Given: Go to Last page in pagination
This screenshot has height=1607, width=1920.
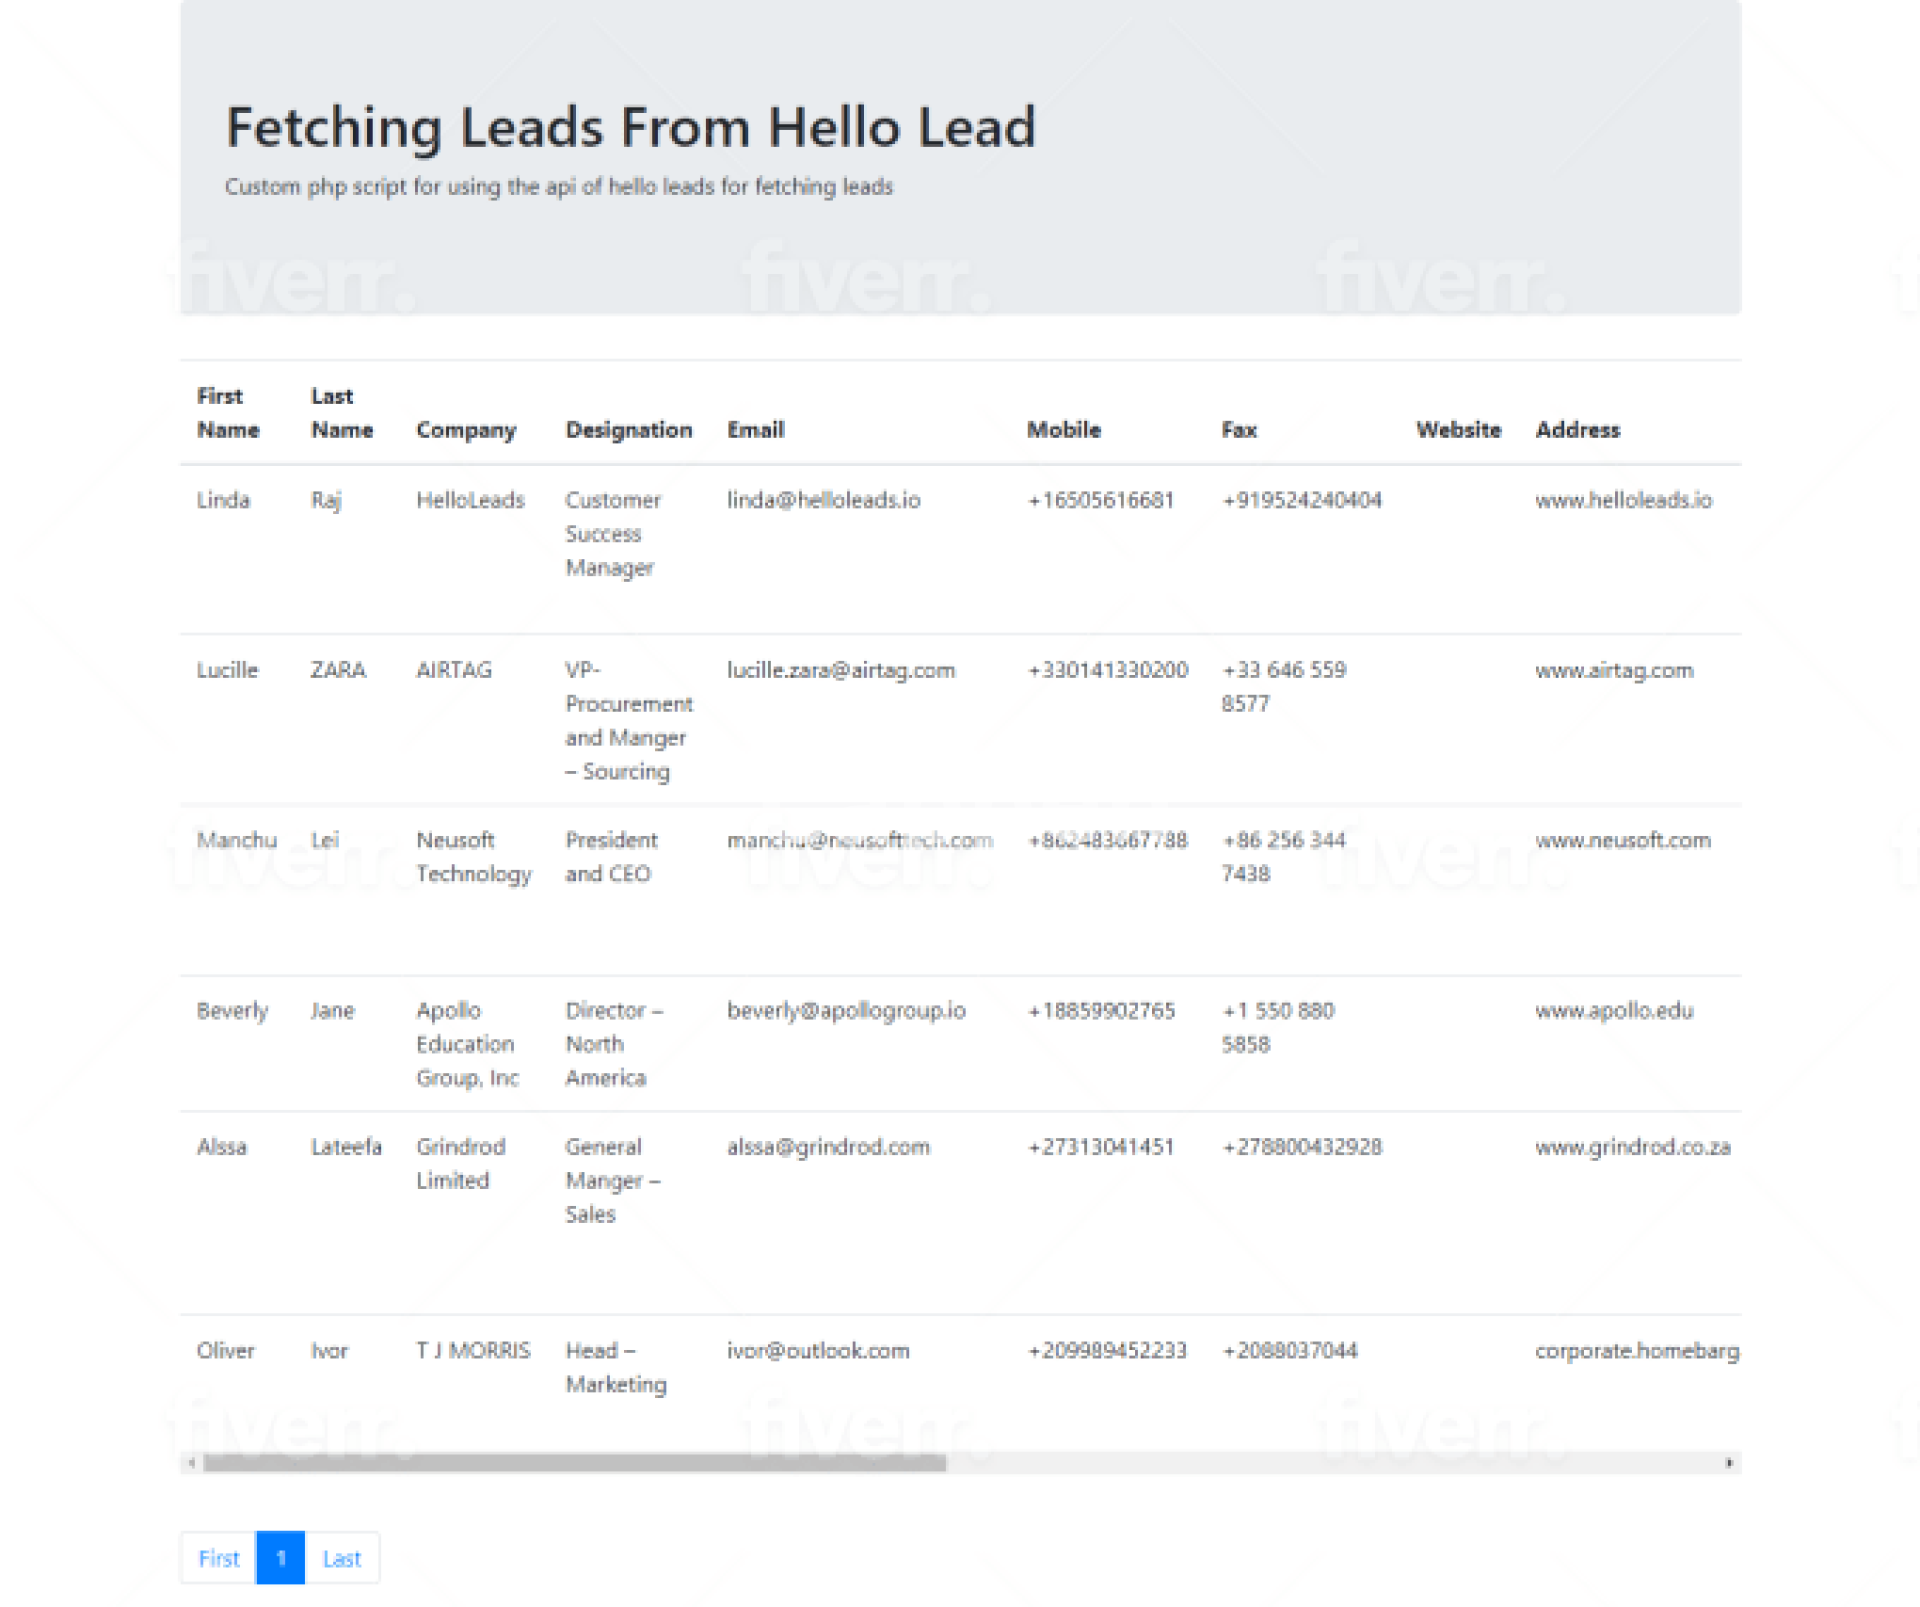Looking at the screenshot, I should (x=341, y=1558).
